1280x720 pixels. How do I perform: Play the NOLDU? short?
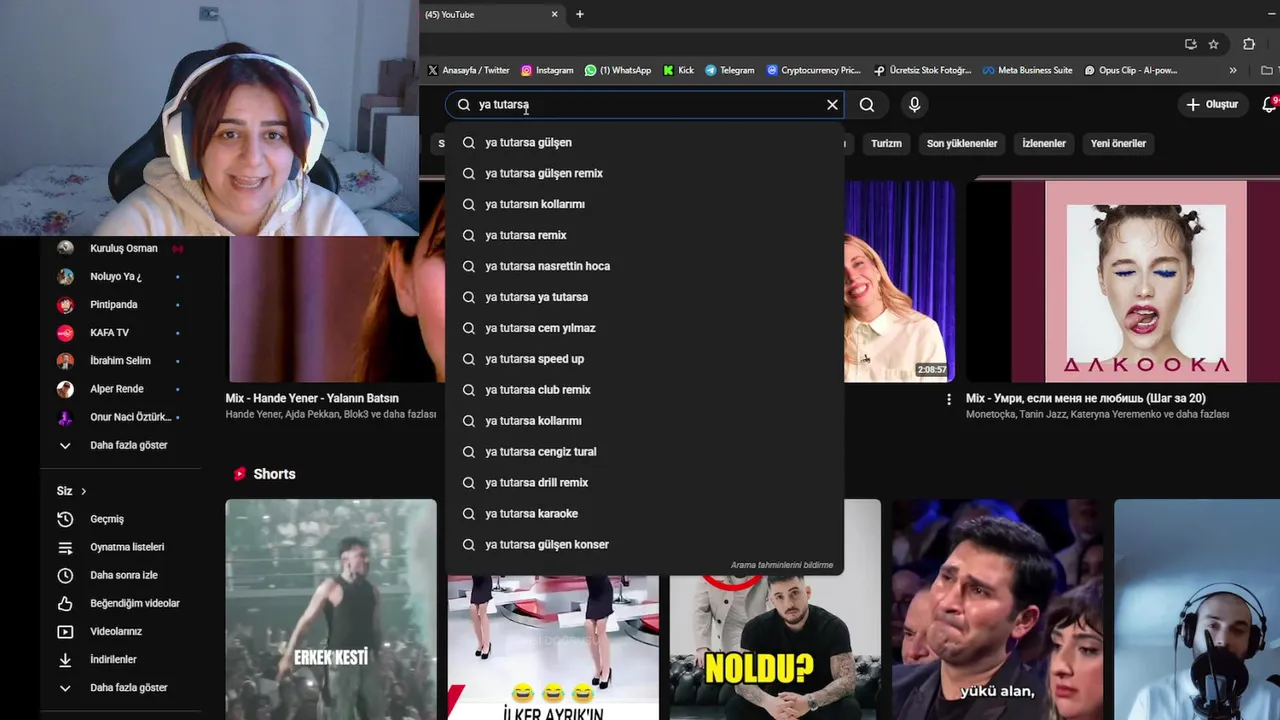coord(775,647)
